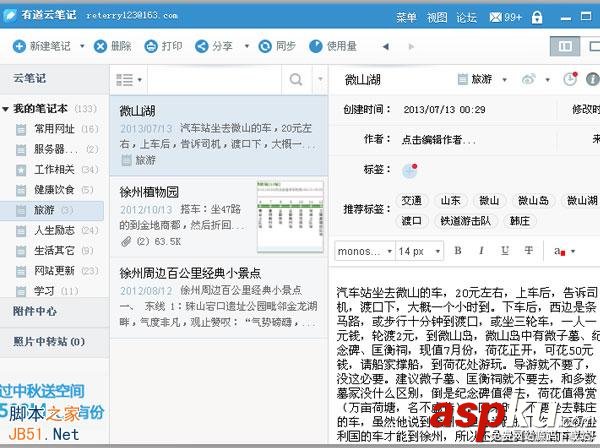Select the 微山湖 note in list
Screen dimensions: 600x448
pyautogui.click(x=218, y=135)
